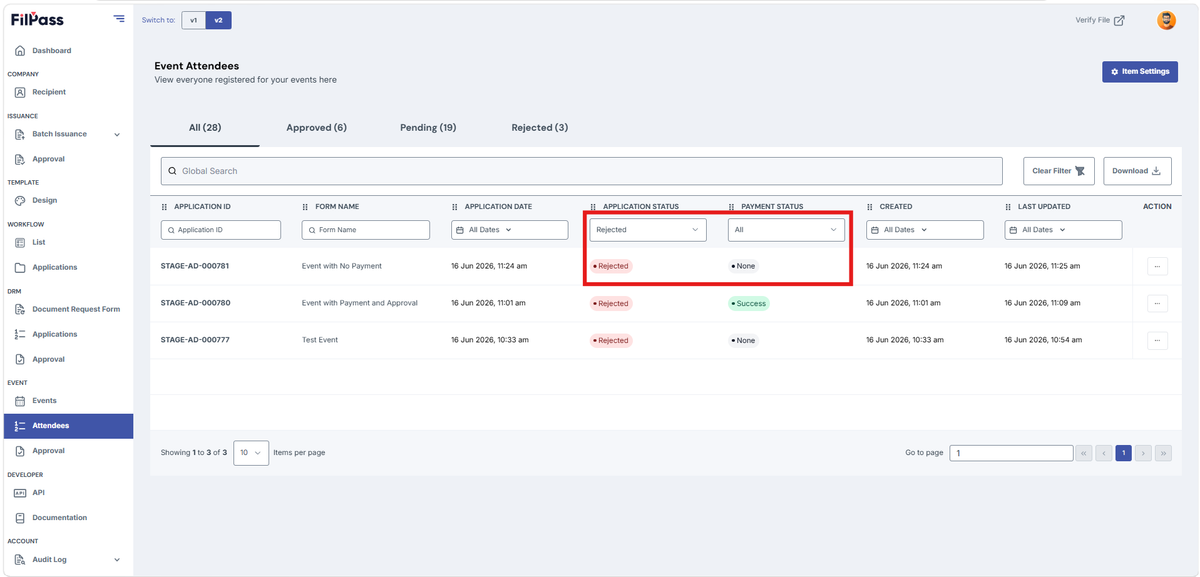1200x577 pixels.
Task: Click drag handle icon of Application ID column
Action: click(165, 207)
